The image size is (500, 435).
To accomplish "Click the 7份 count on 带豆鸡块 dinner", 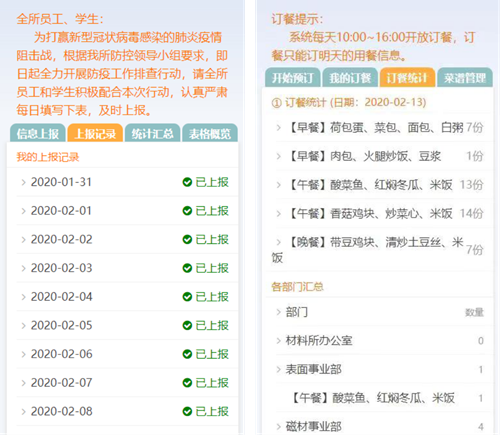I will pos(475,250).
